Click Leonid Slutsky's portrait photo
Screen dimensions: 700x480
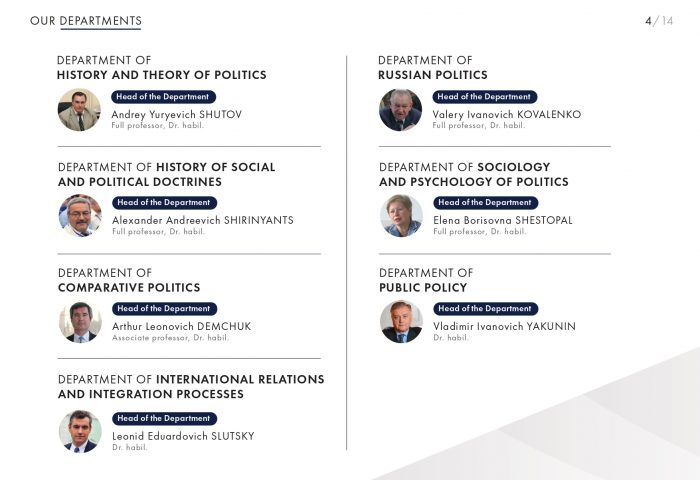pyautogui.click(x=80, y=432)
